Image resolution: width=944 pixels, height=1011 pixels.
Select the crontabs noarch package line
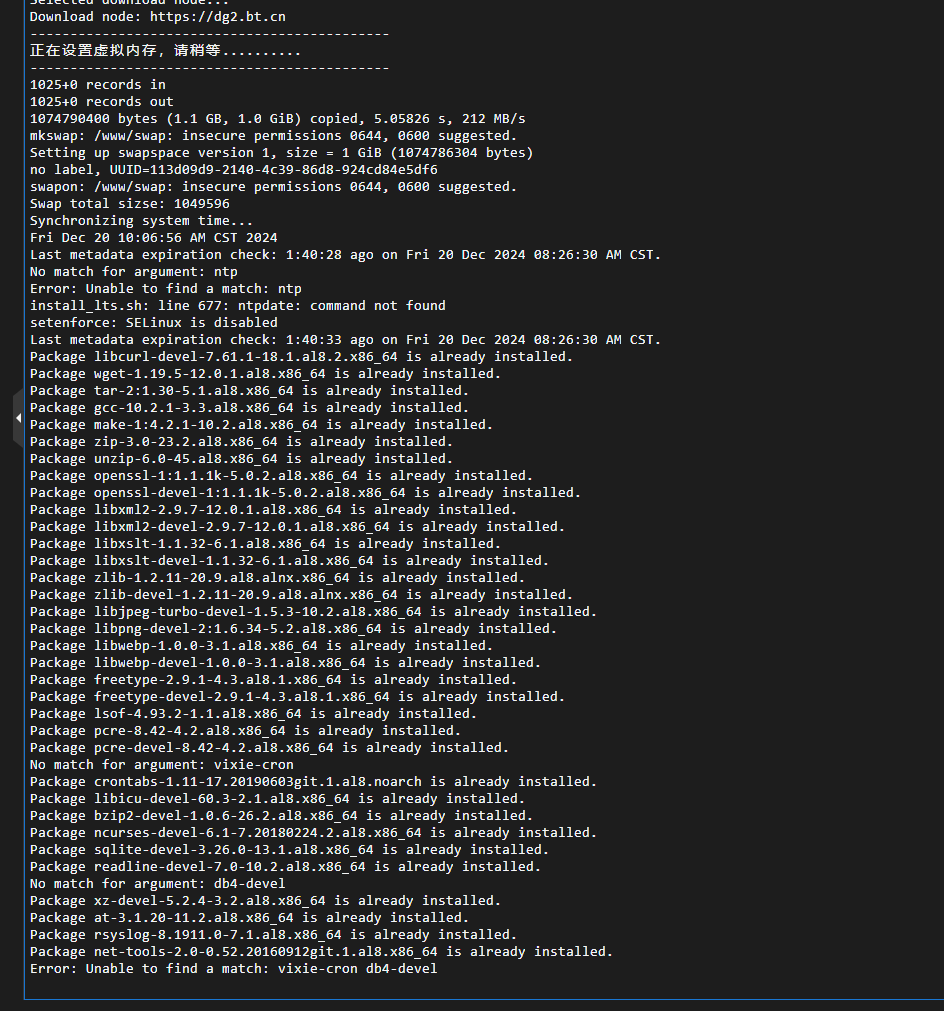pyautogui.click(x=313, y=781)
